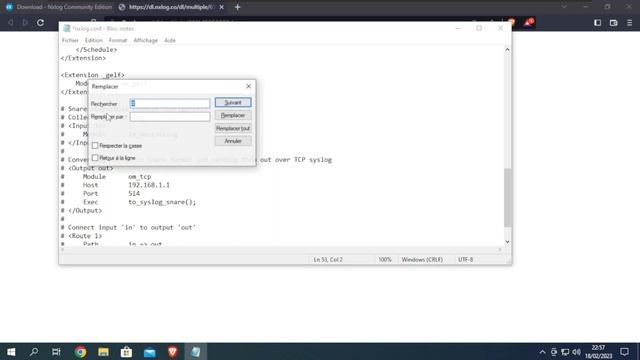Viewport: 640px width, 360px height.
Task: Click the "514" port value
Action: coord(134,193)
